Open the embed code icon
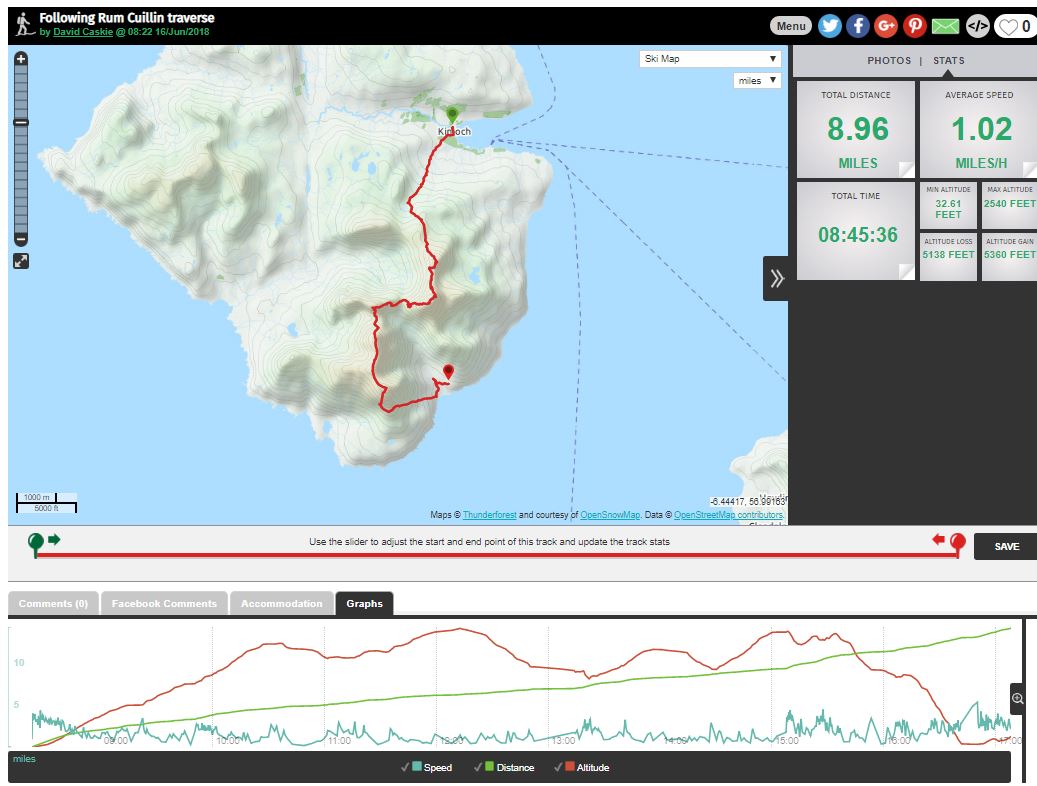1037x786 pixels. [x=977, y=27]
